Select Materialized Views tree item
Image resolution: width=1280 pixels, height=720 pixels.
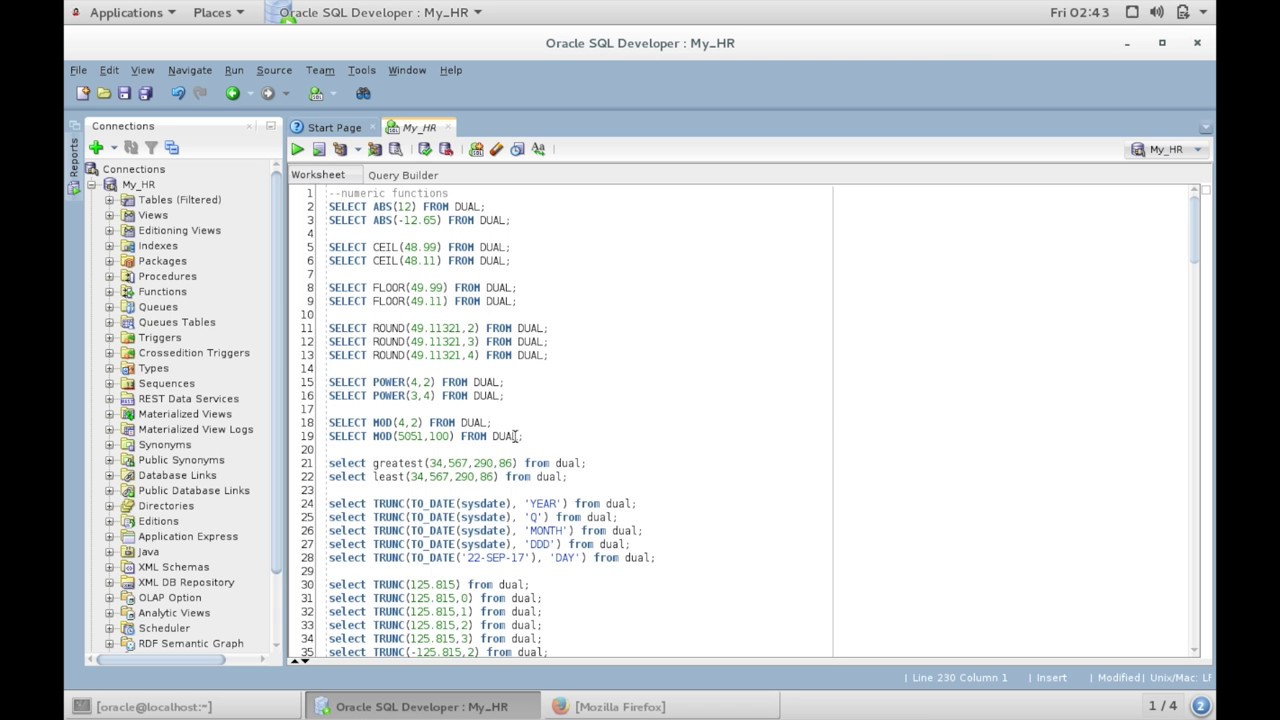(x=185, y=414)
